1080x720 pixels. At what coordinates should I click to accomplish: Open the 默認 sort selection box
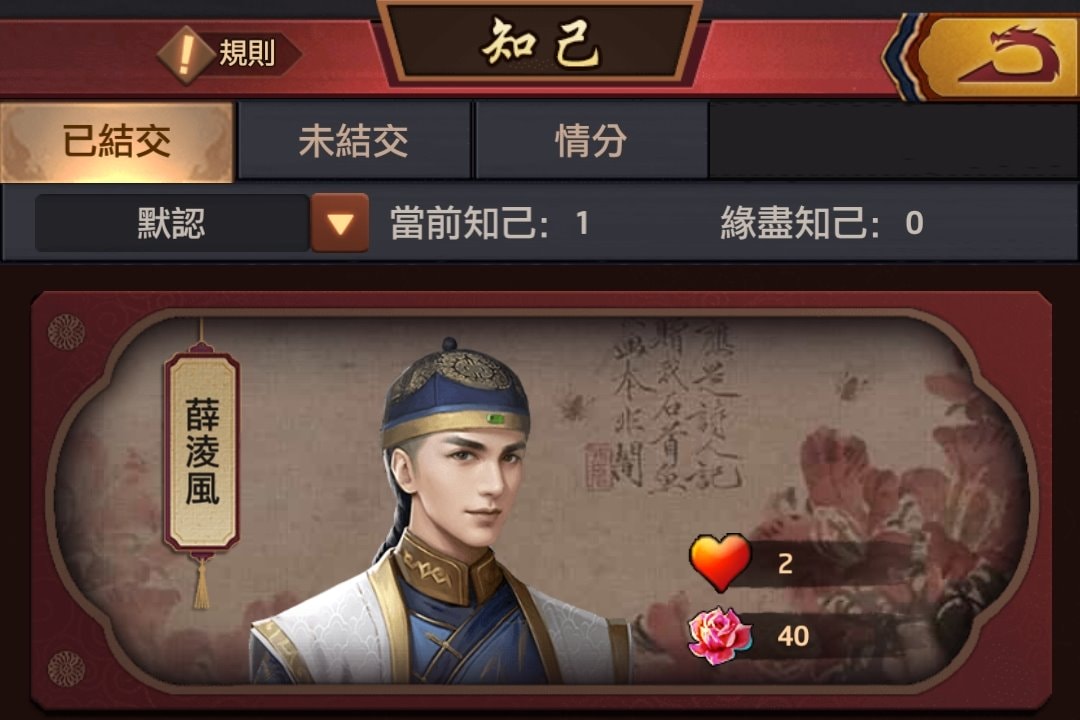[x=172, y=223]
